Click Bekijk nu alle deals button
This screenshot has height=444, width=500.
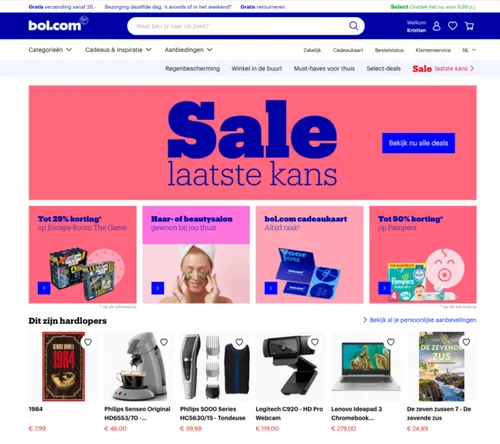pyautogui.click(x=418, y=143)
